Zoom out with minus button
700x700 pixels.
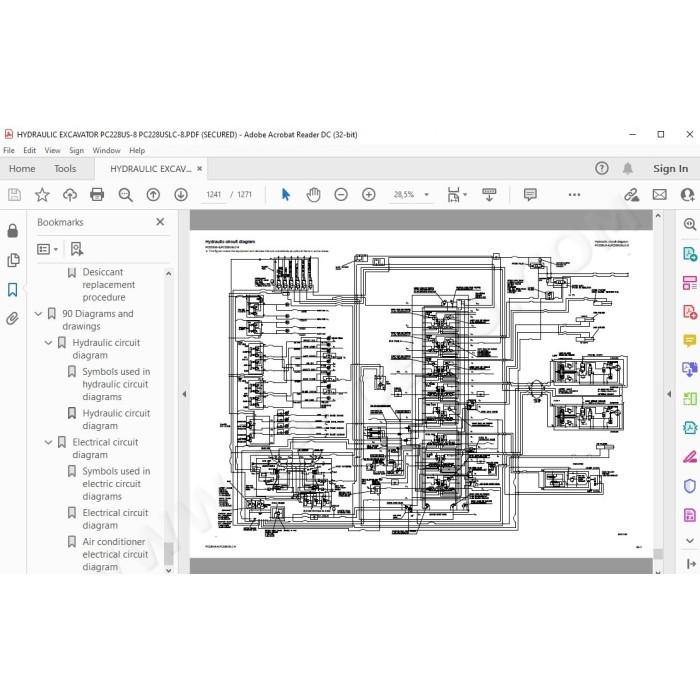tap(341, 195)
